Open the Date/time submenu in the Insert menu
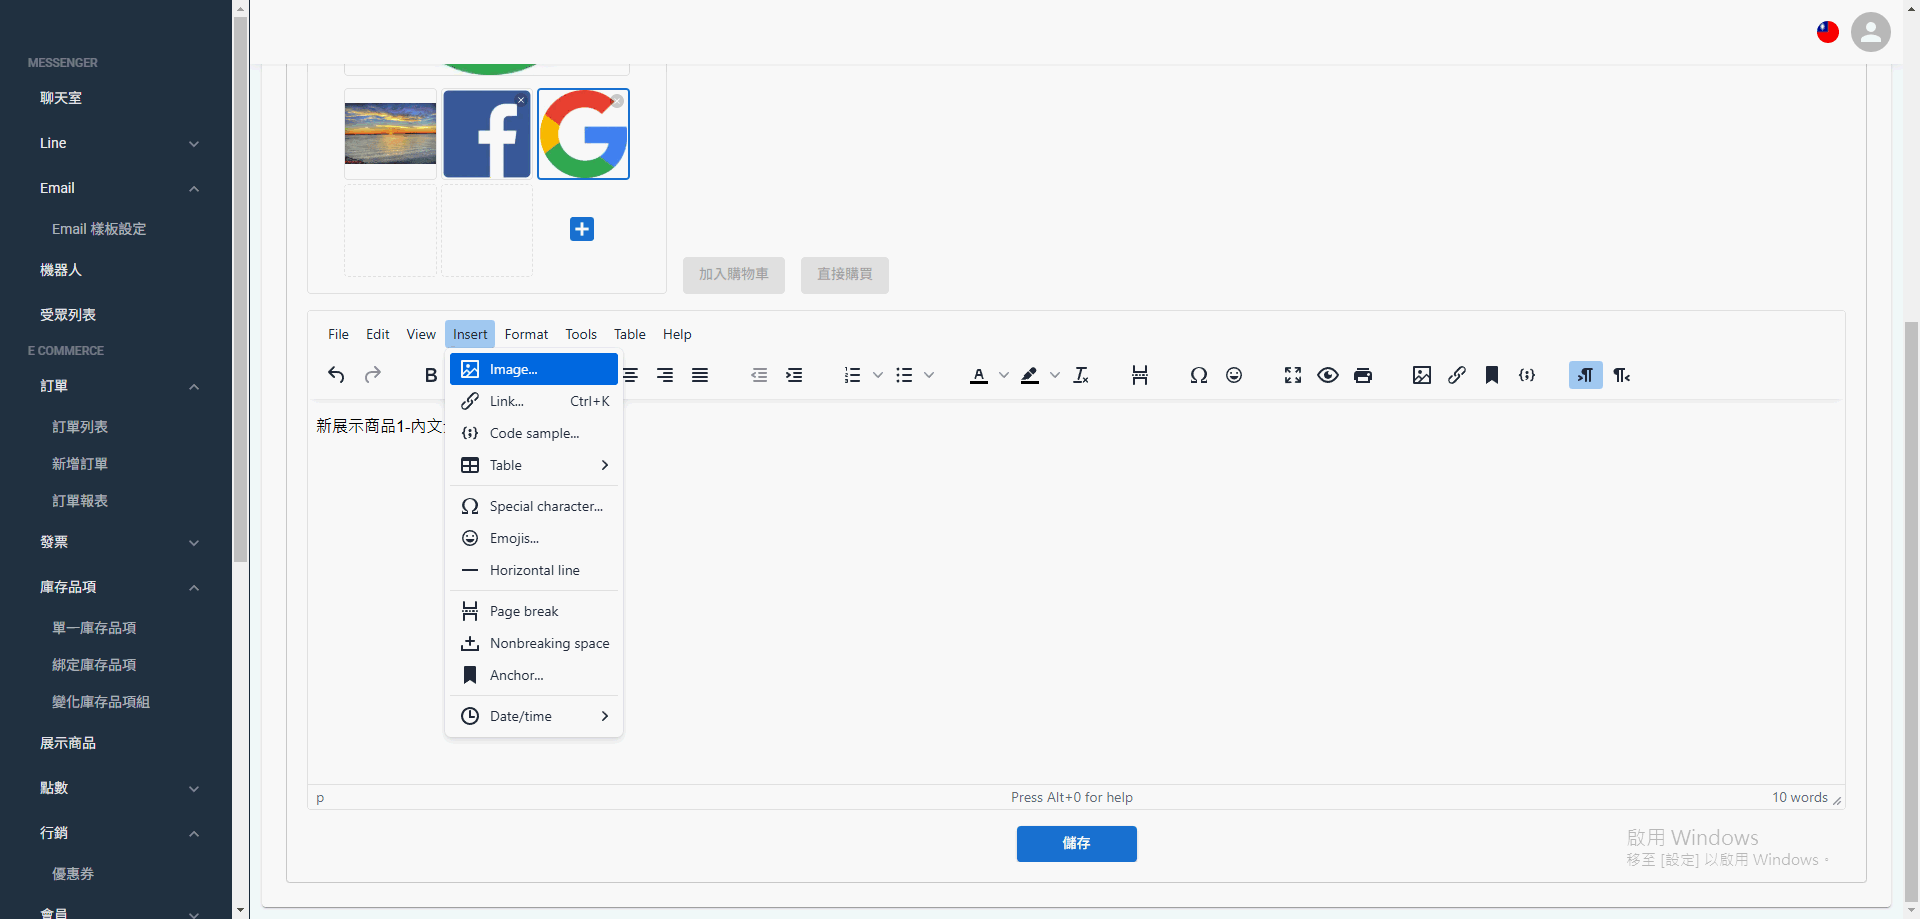The height and width of the screenshot is (919, 1920). pyautogui.click(x=534, y=716)
